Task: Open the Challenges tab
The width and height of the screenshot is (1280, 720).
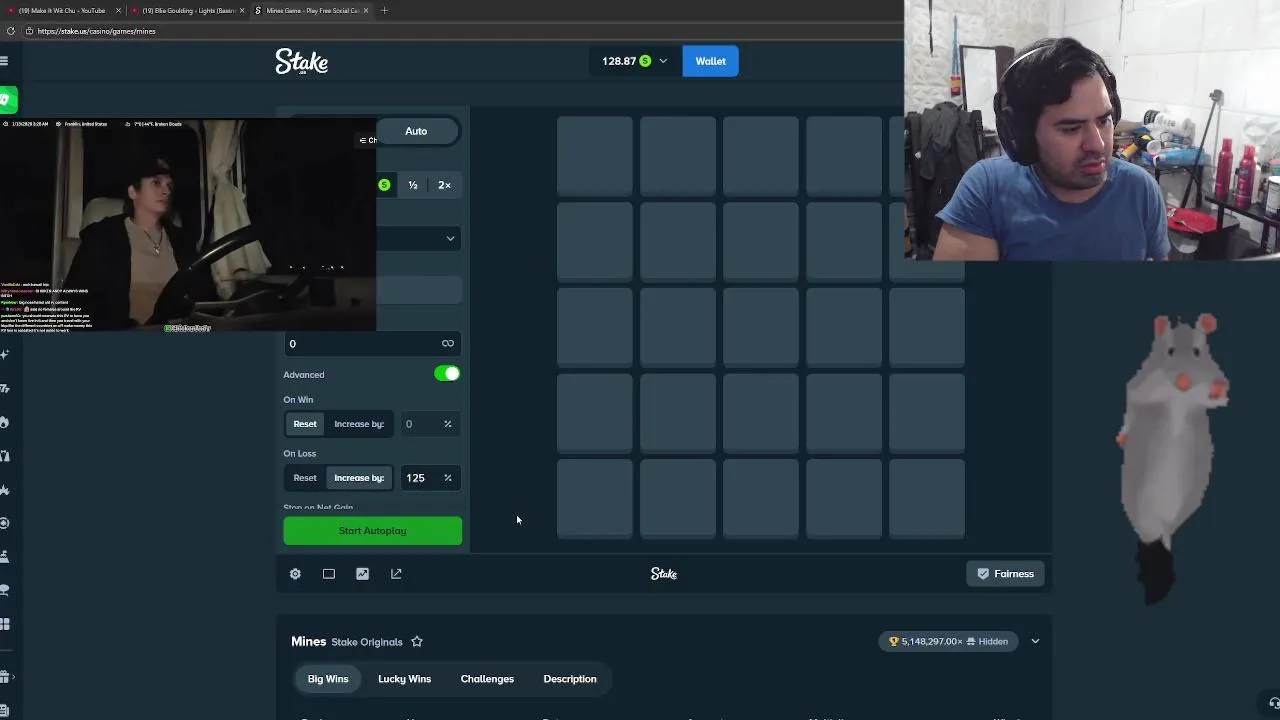Action: (487, 679)
